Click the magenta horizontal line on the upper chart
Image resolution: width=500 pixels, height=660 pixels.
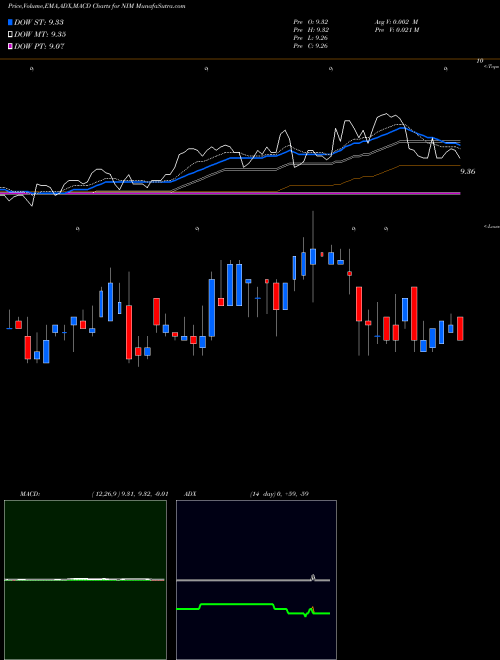[230, 193]
